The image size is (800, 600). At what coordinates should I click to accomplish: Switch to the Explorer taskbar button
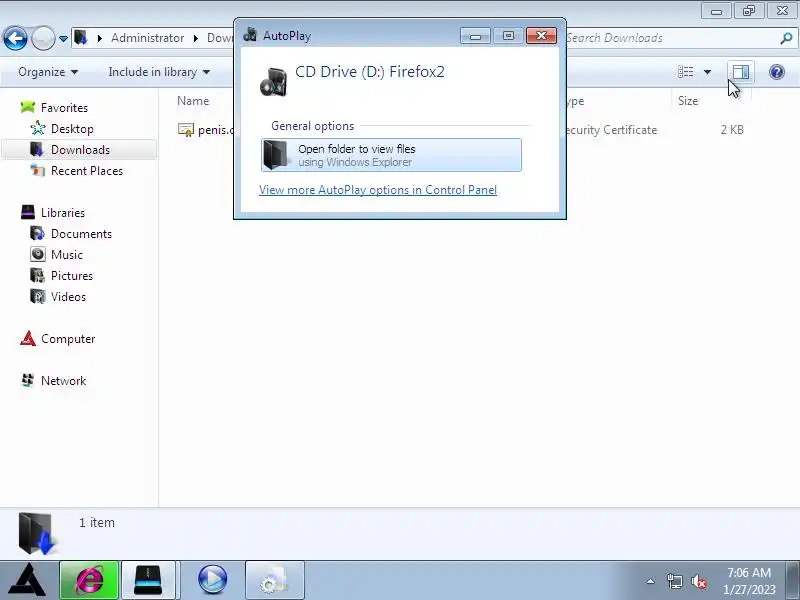(x=148, y=580)
